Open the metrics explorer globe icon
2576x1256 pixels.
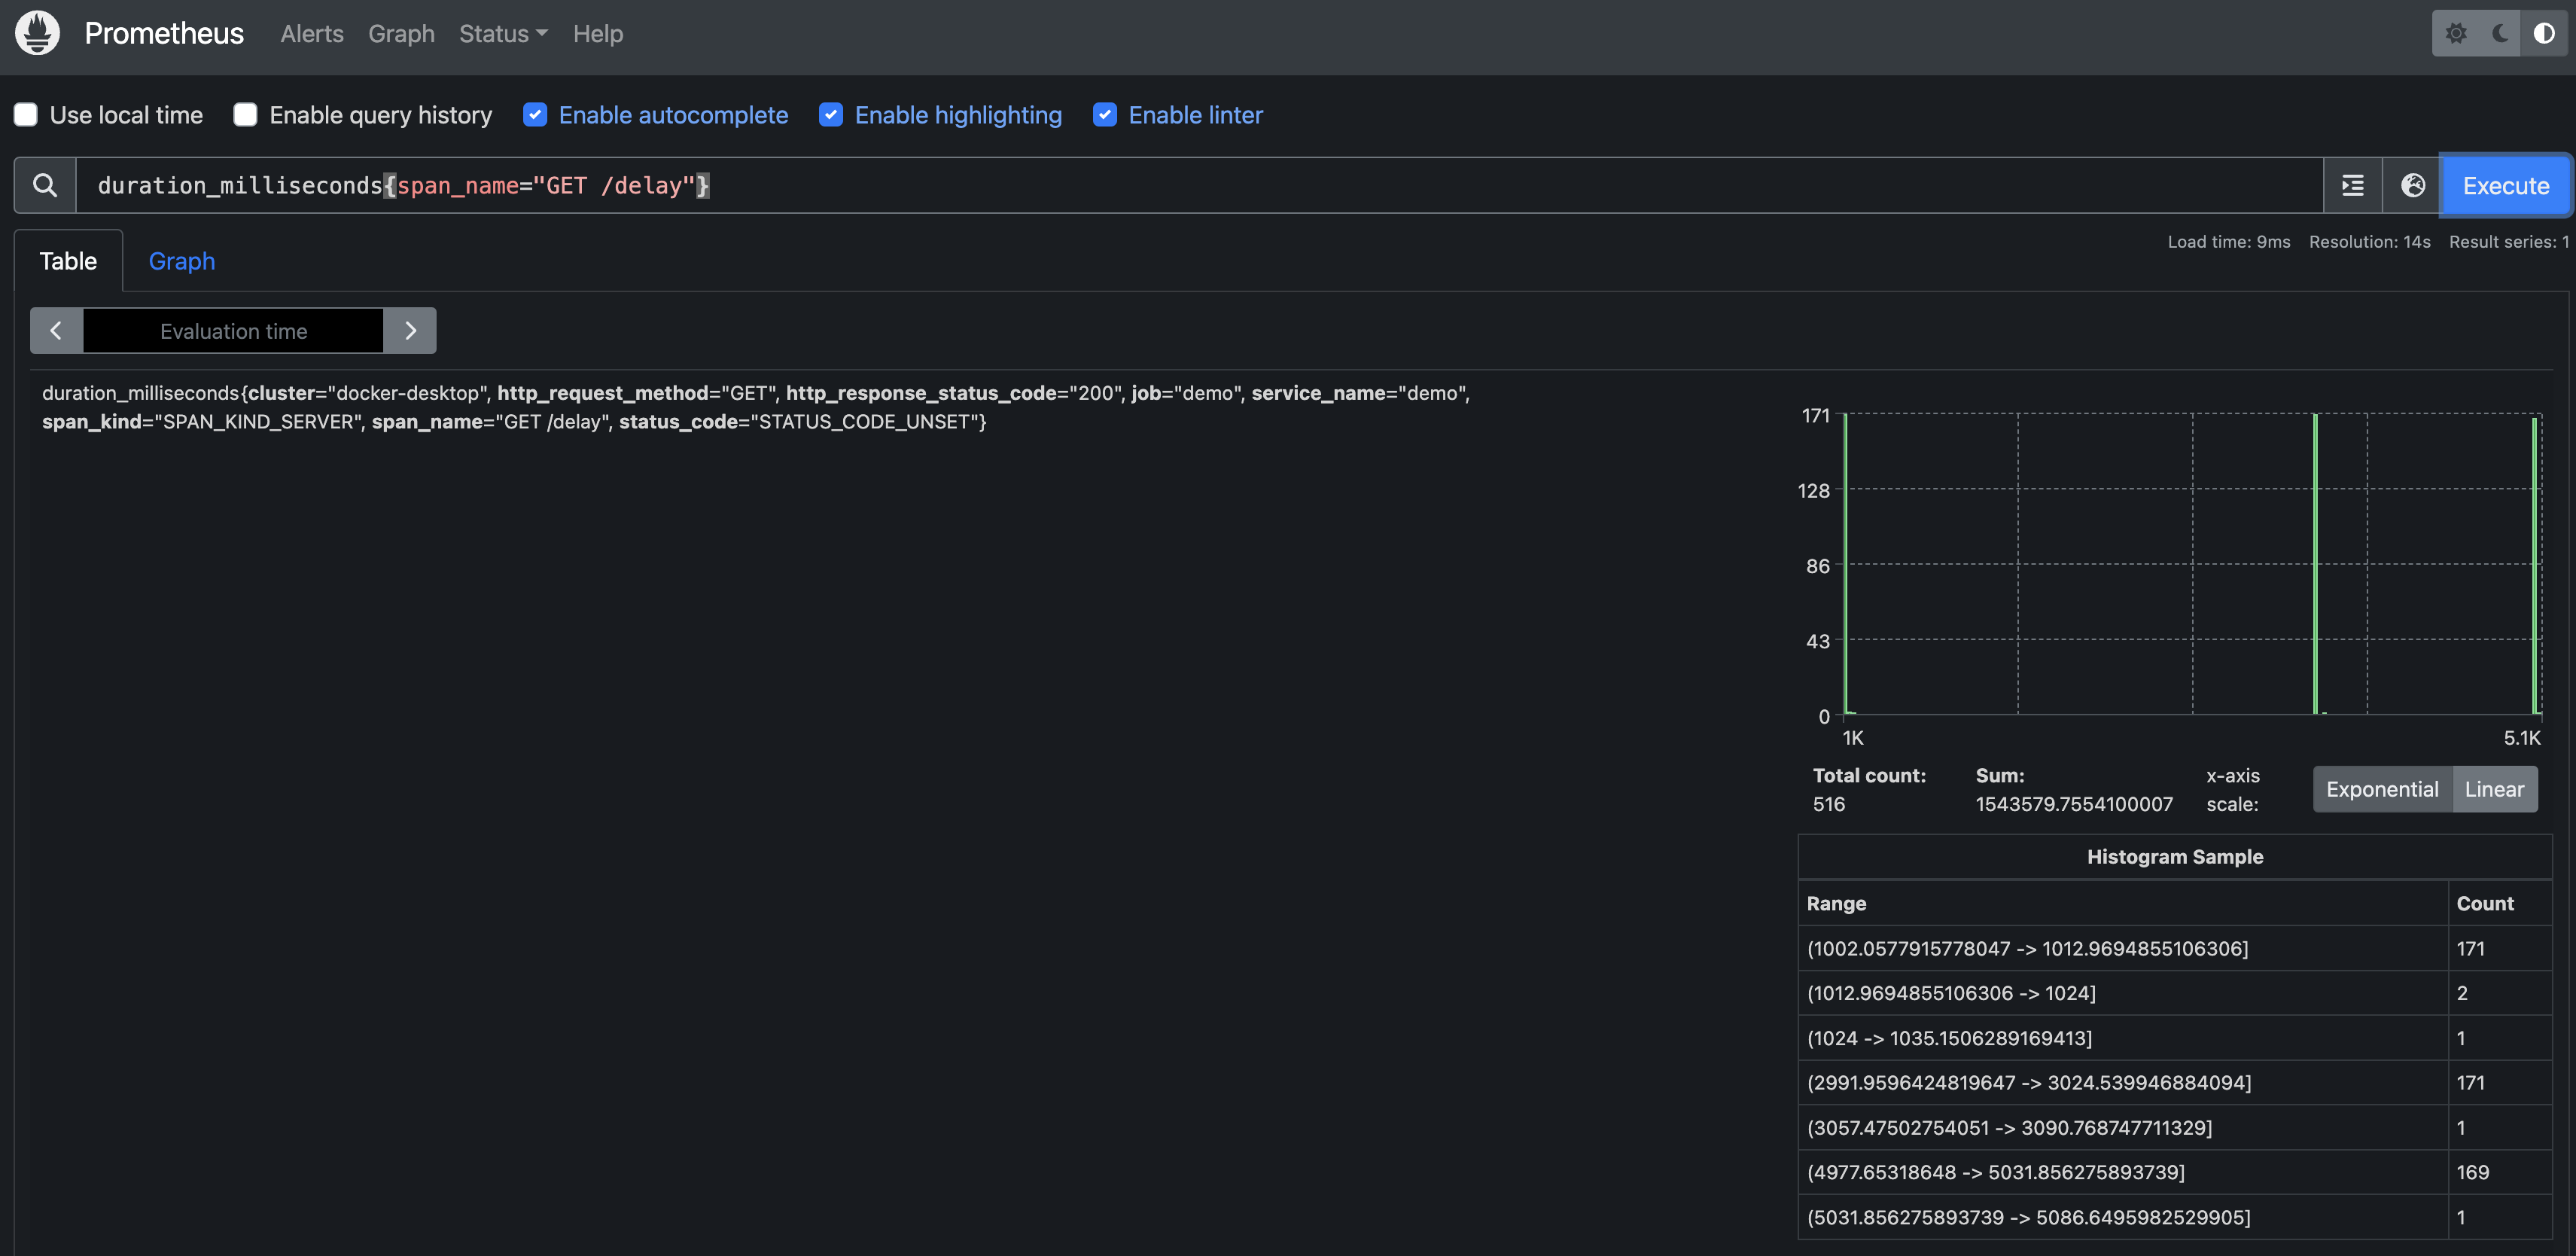pos(2412,185)
